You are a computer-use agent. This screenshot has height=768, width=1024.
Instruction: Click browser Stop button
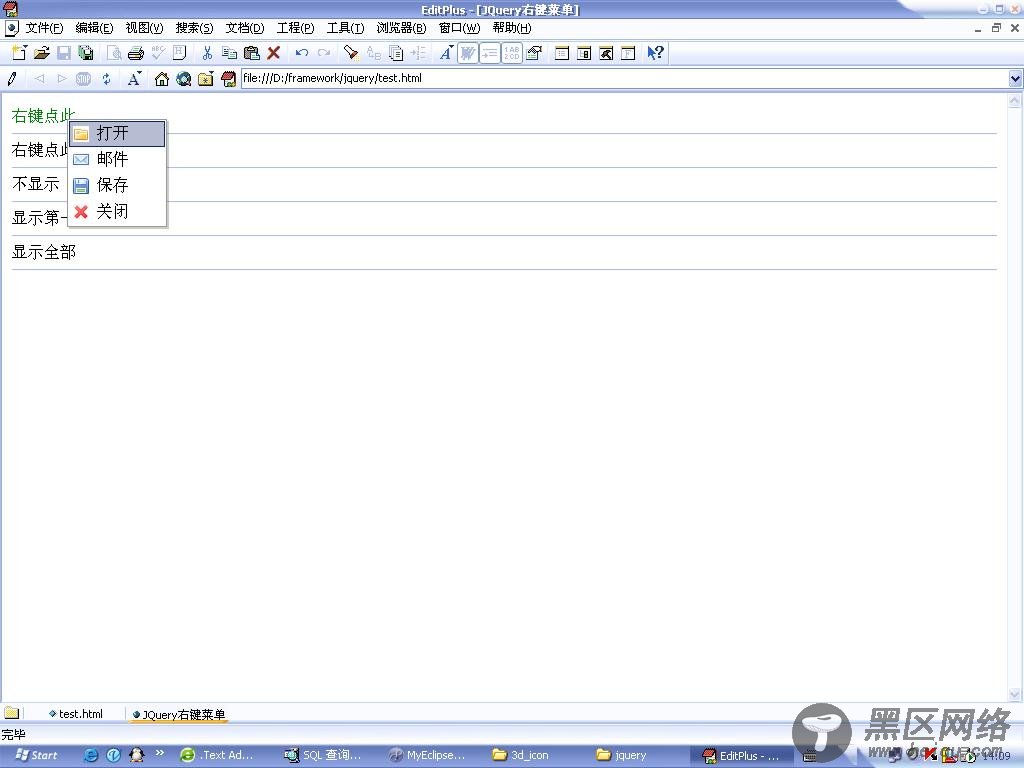pos(84,79)
